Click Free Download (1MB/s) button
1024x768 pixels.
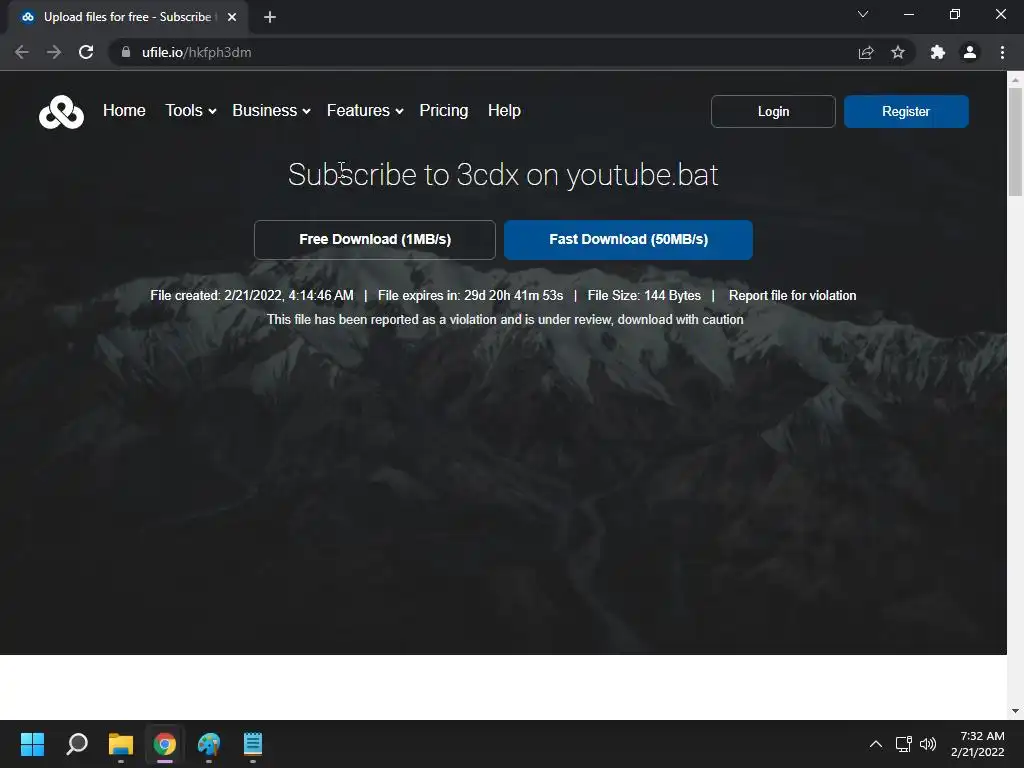pyautogui.click(x=375, y=240)
